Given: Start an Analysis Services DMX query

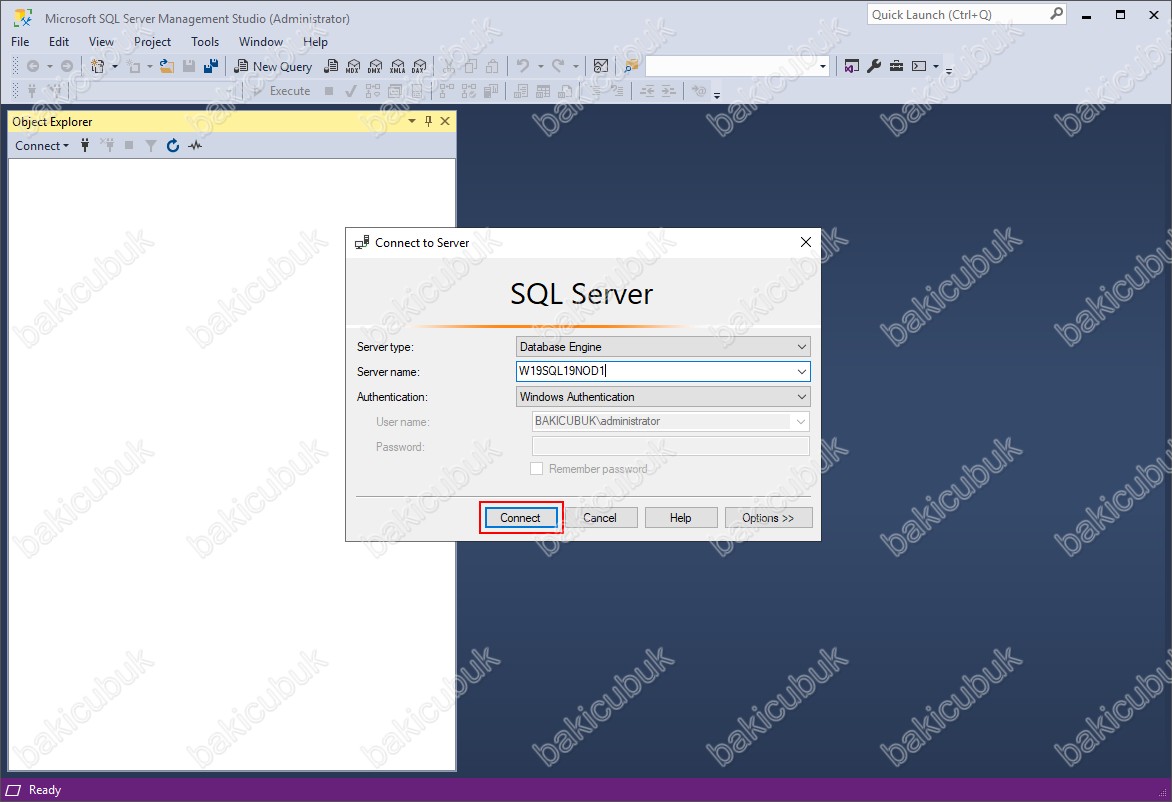Looking at the screenshot, I should (375, 67).
